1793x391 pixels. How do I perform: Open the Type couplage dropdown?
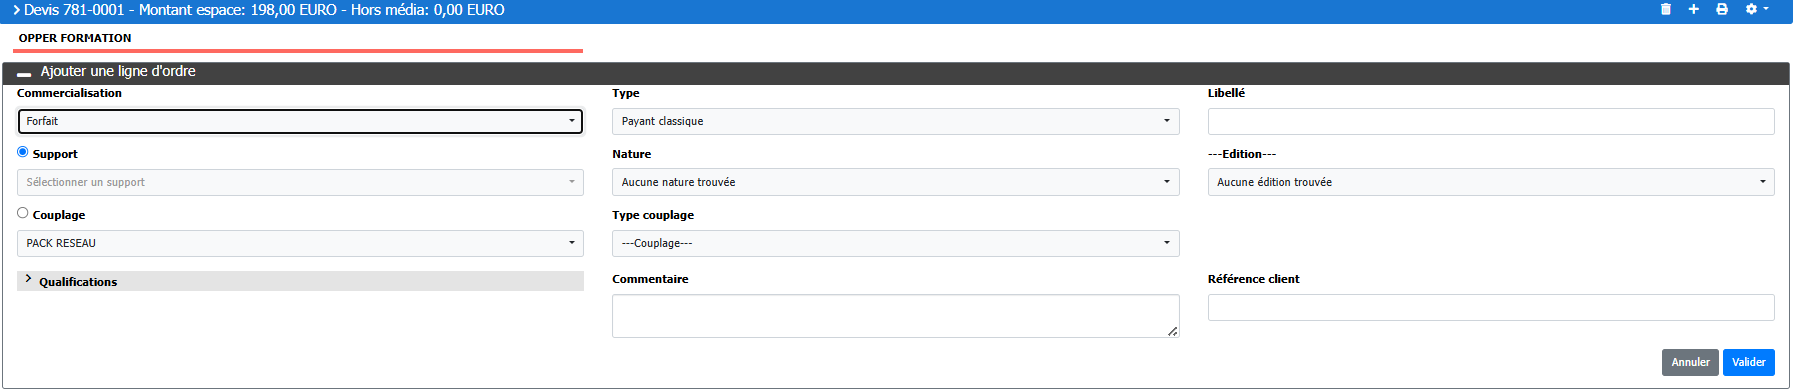896,243
